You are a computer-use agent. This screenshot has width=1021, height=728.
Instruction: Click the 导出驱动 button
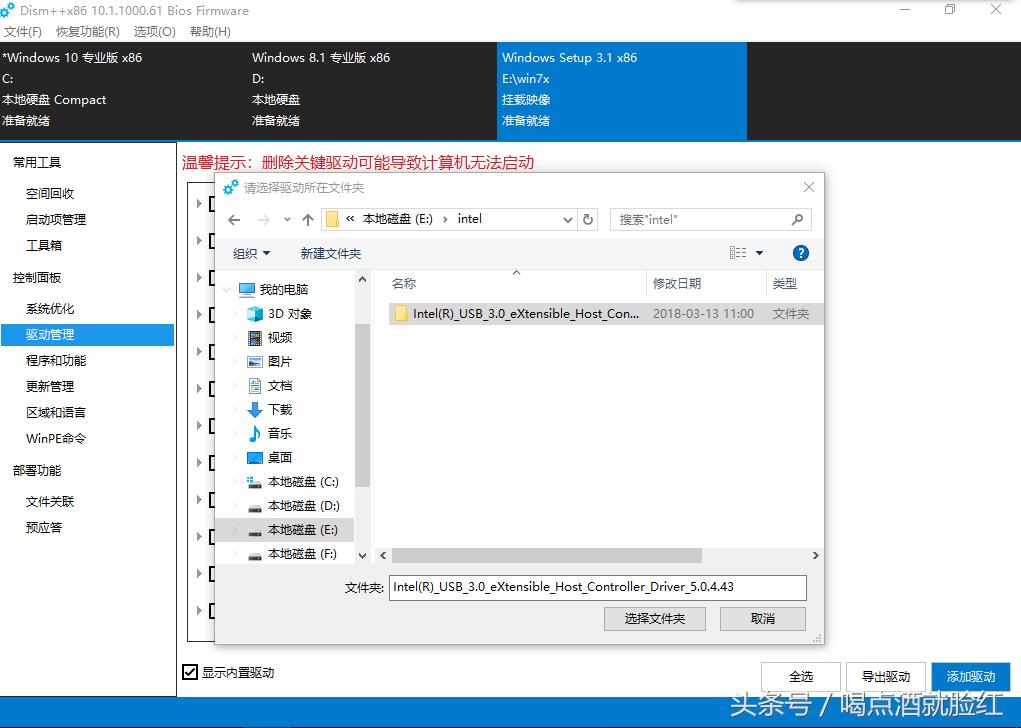pyautogui.click(x=885, y=676)
